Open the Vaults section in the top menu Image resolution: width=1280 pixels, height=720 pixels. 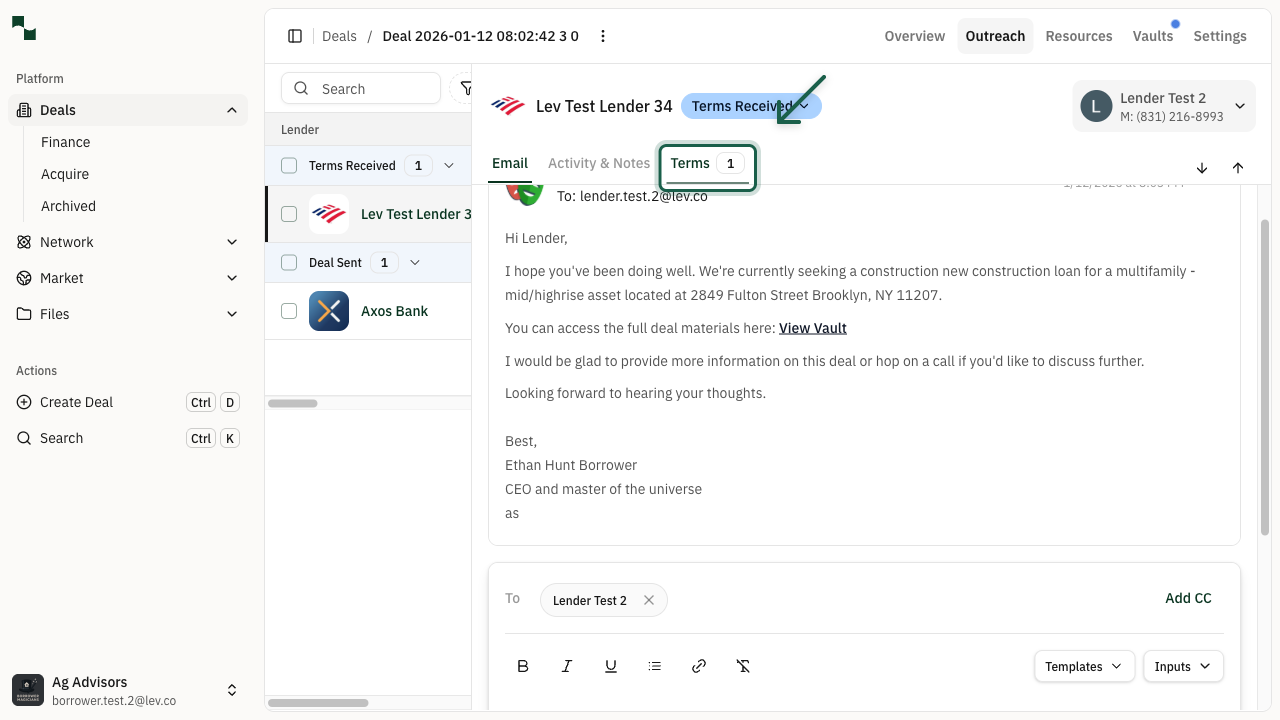coord(1152,36)
